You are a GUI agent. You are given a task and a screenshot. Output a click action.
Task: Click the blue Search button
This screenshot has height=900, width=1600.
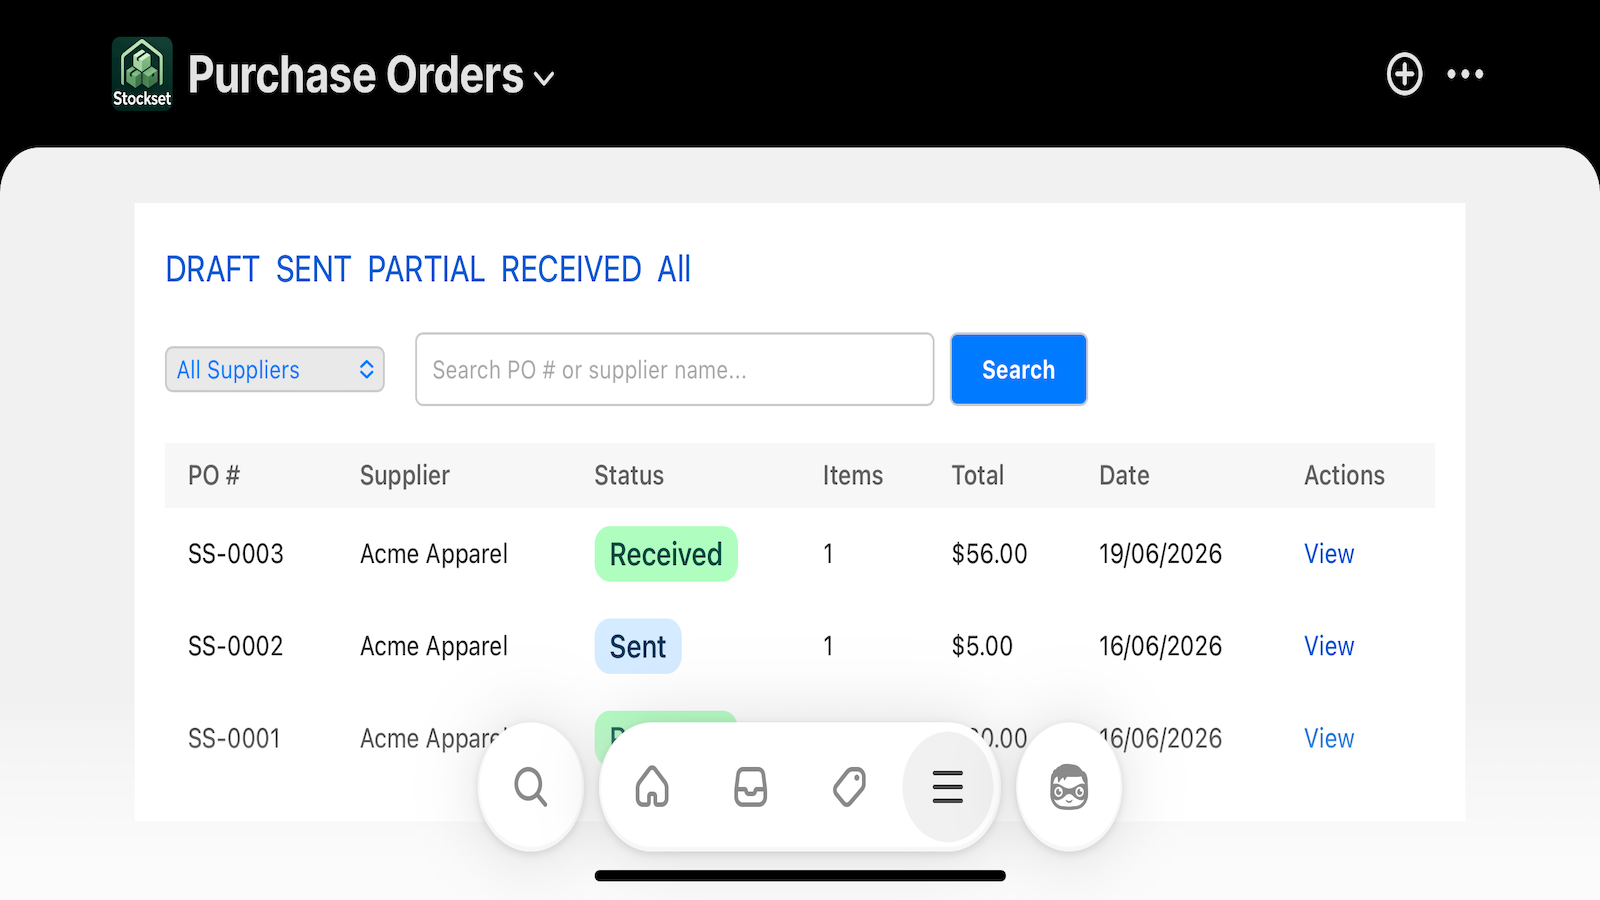click(1018, 369)
